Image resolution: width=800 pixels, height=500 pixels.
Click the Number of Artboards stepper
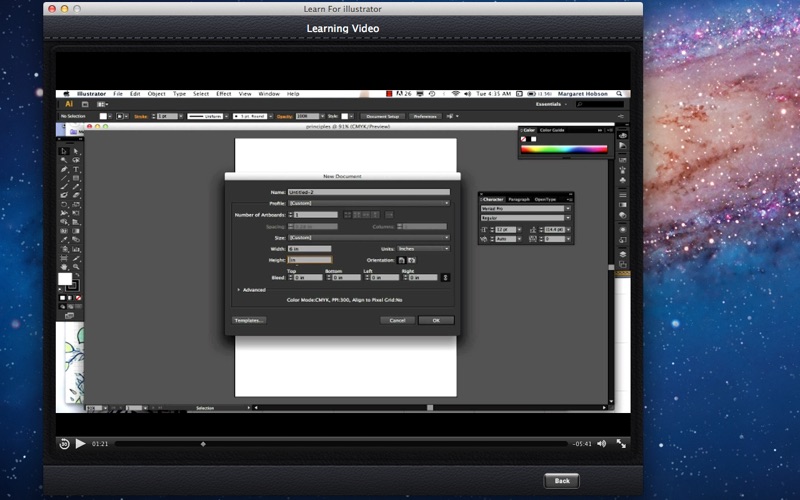(x=290, y=215)
